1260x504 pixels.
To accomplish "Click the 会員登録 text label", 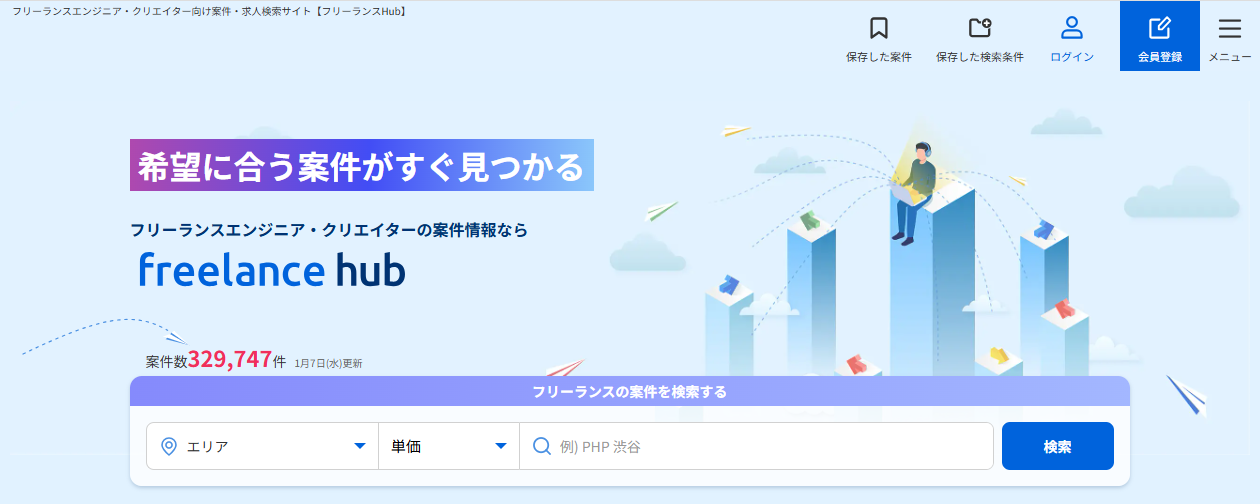I will click(x=1159, y=57).
